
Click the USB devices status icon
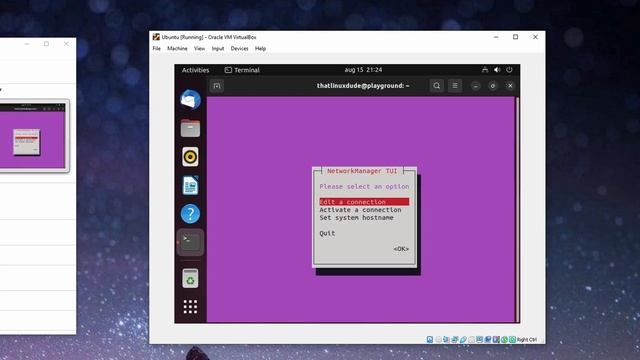(x=463, y=340)
